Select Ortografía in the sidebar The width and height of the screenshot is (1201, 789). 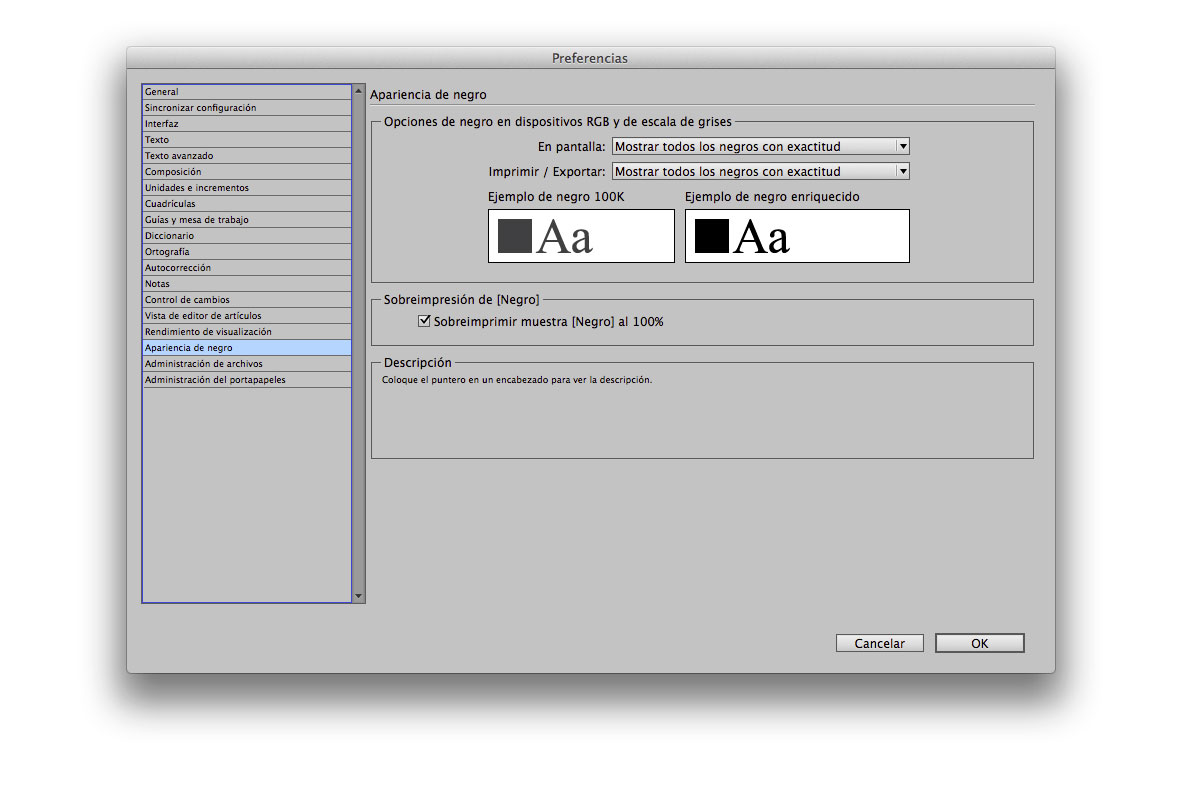[x=247, y=252]
